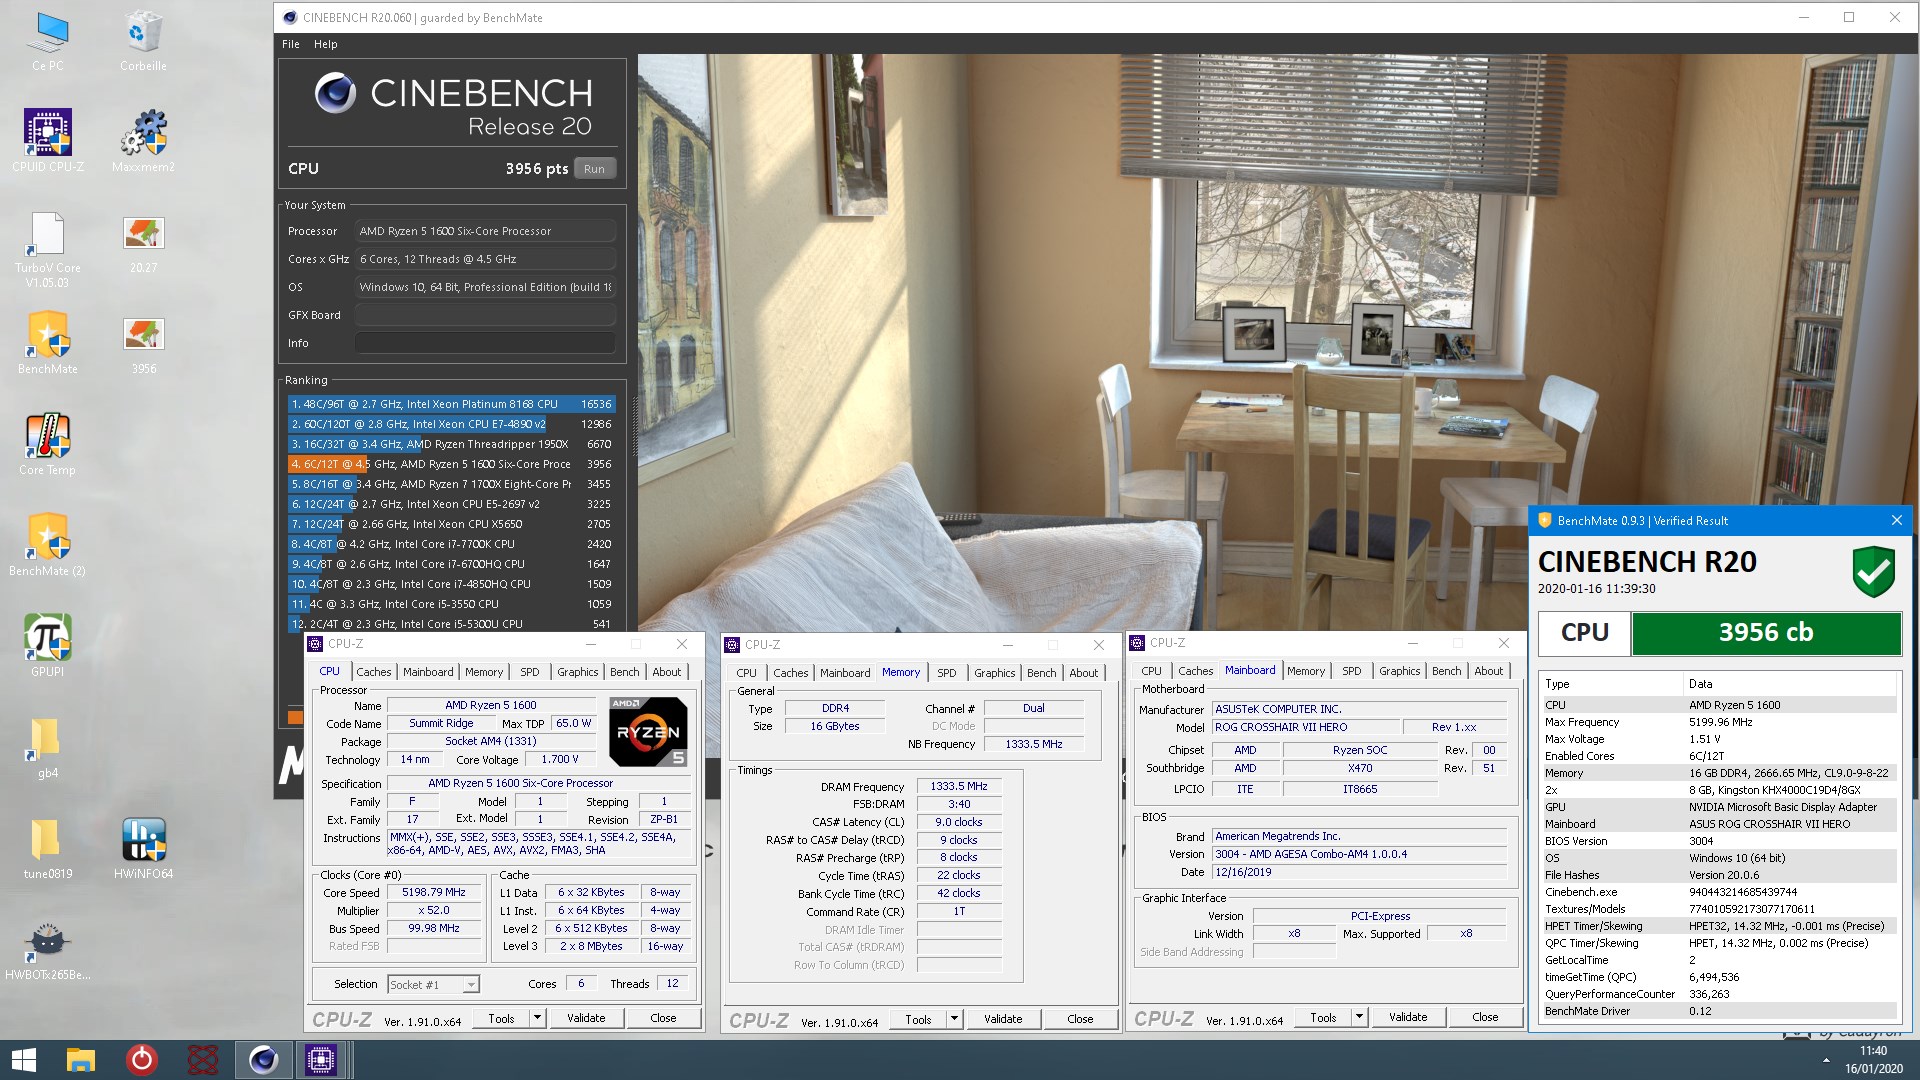Viewport: 1920px width, 1080px height.
Task: Switch to Cinebench taskbar icon
Action: 263,1060
